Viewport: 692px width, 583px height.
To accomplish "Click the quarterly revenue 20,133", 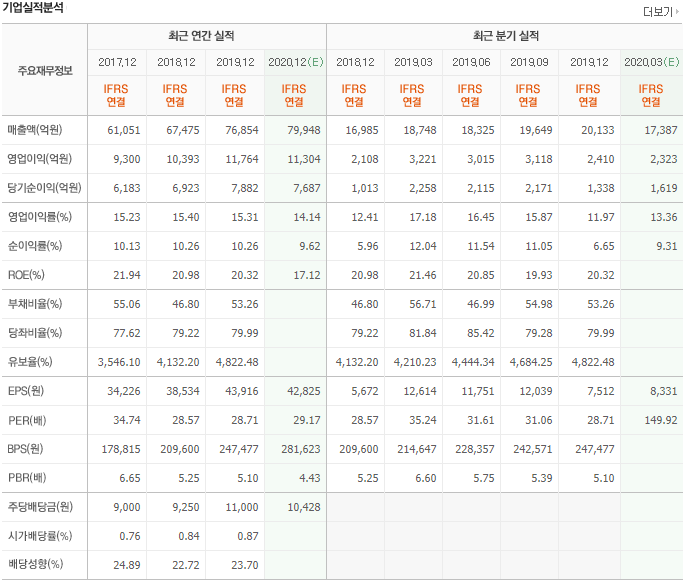I will pos(598,130).
